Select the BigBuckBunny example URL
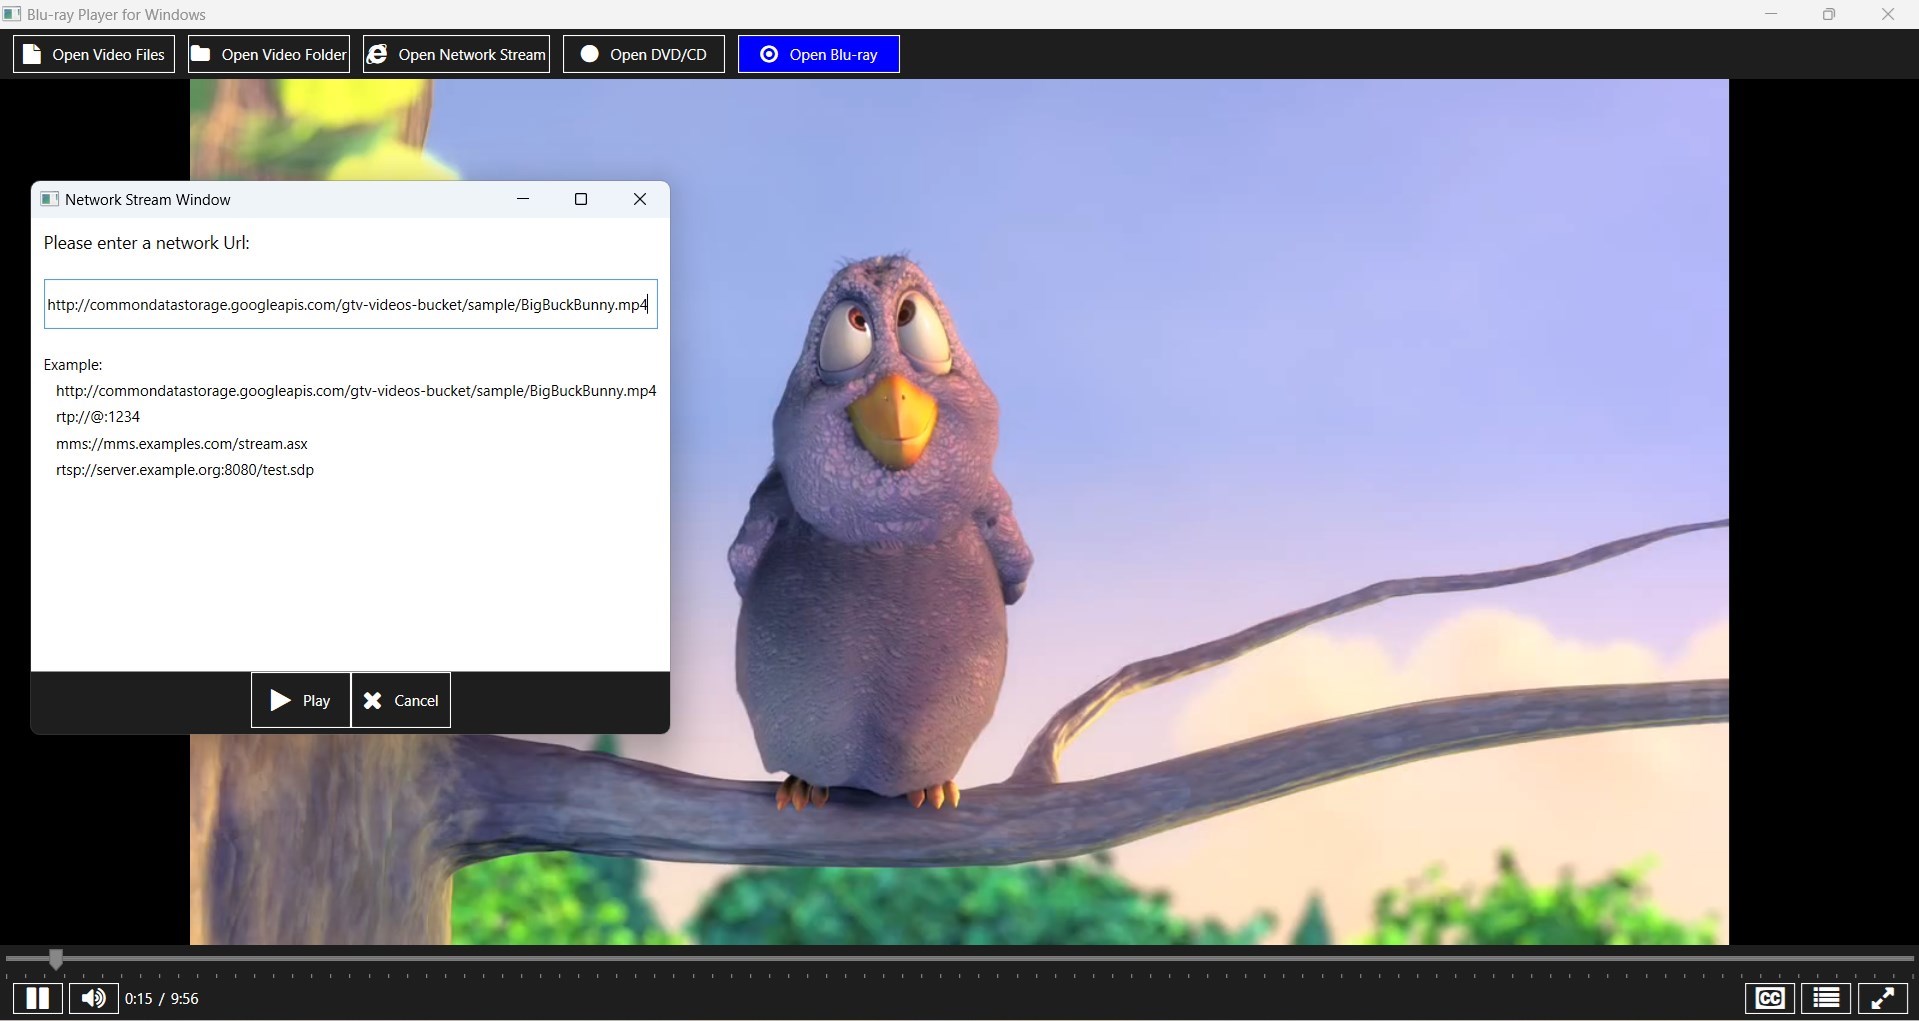Viewport: 1919px width, 1021px height. [355, 390]
